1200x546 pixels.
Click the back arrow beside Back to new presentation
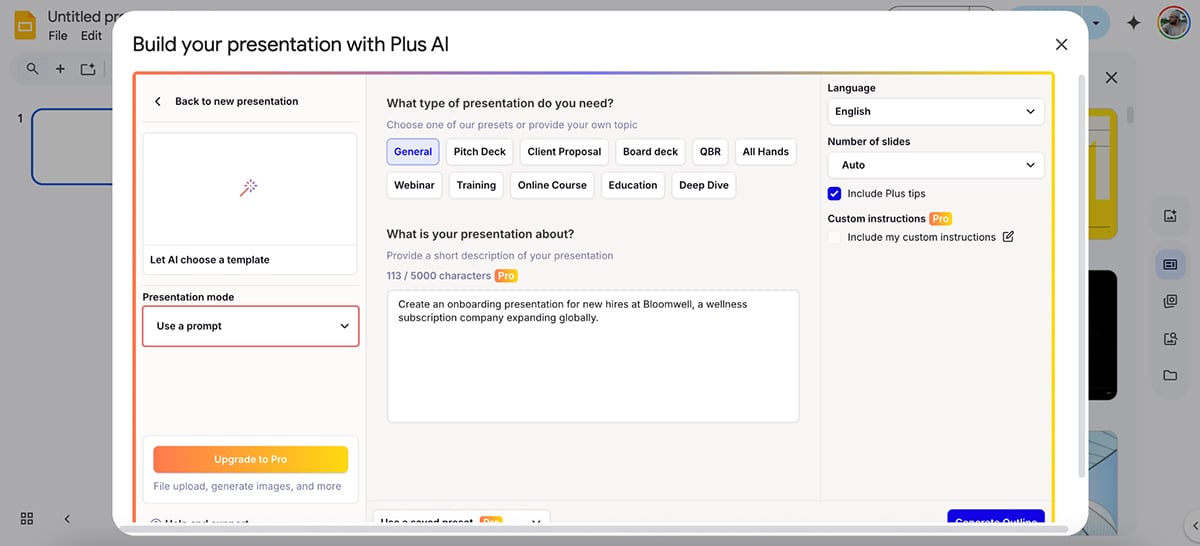point(158,101)
